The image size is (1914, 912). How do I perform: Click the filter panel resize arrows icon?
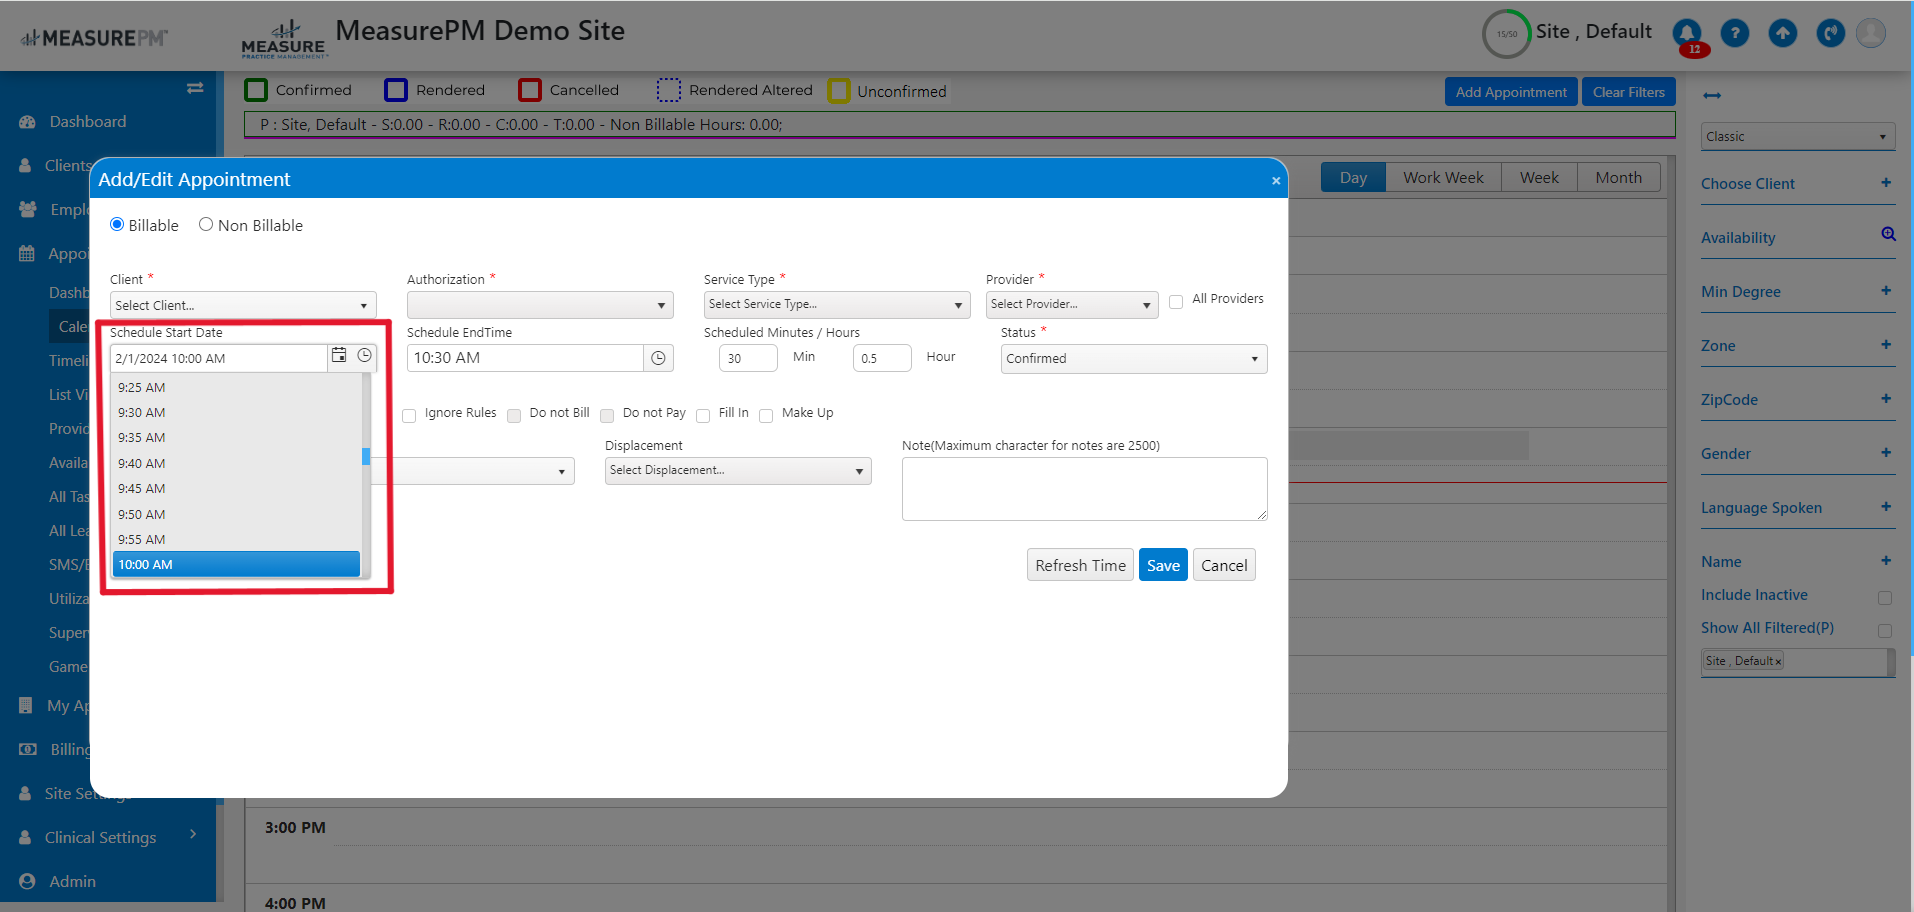[1712, 95]
